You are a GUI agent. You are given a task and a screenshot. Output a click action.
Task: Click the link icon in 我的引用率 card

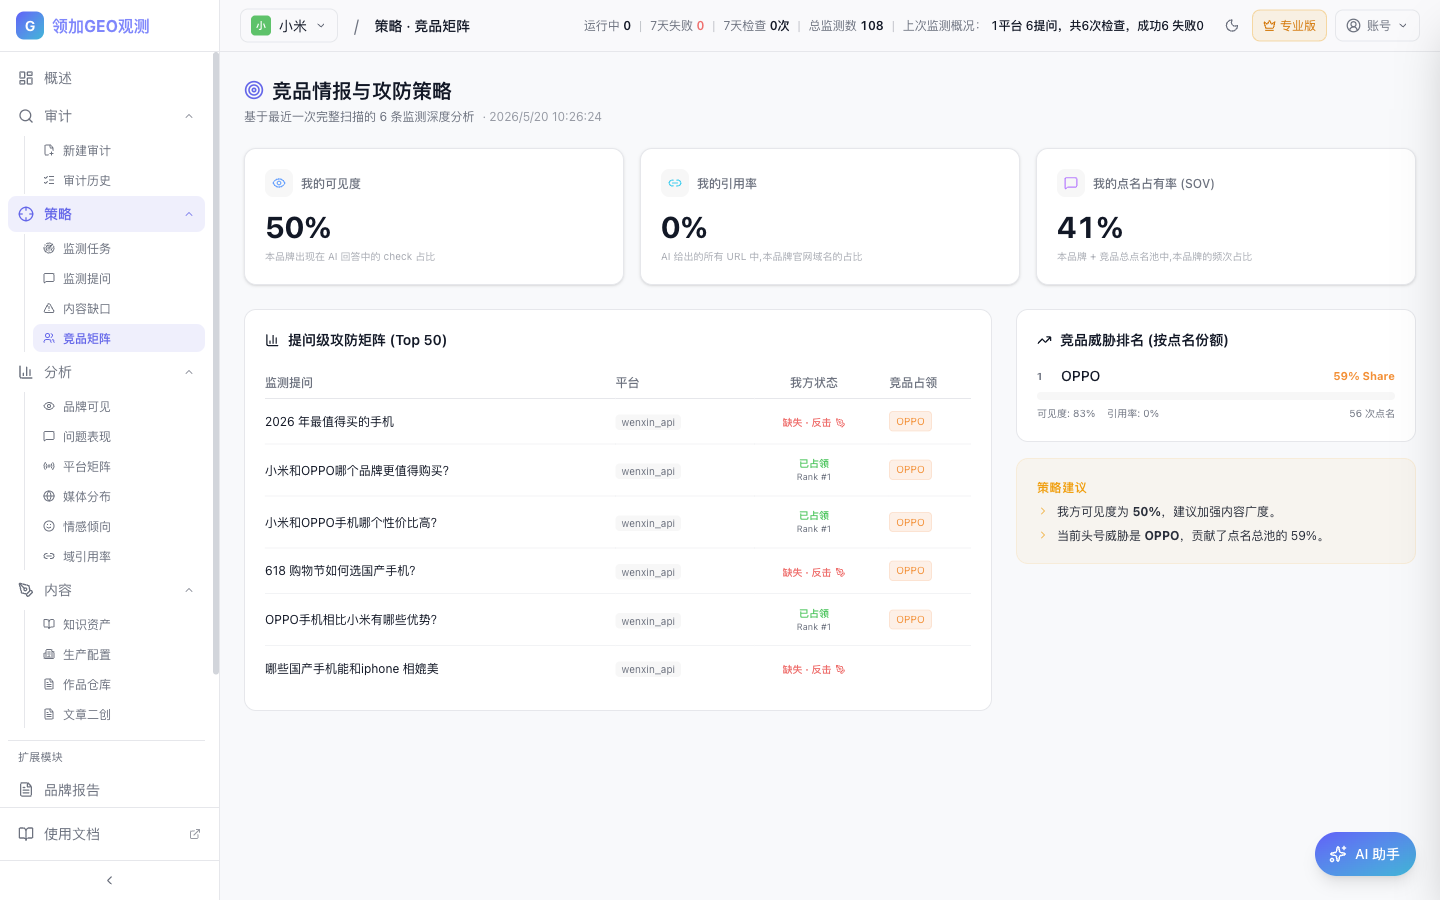(675, 183)
